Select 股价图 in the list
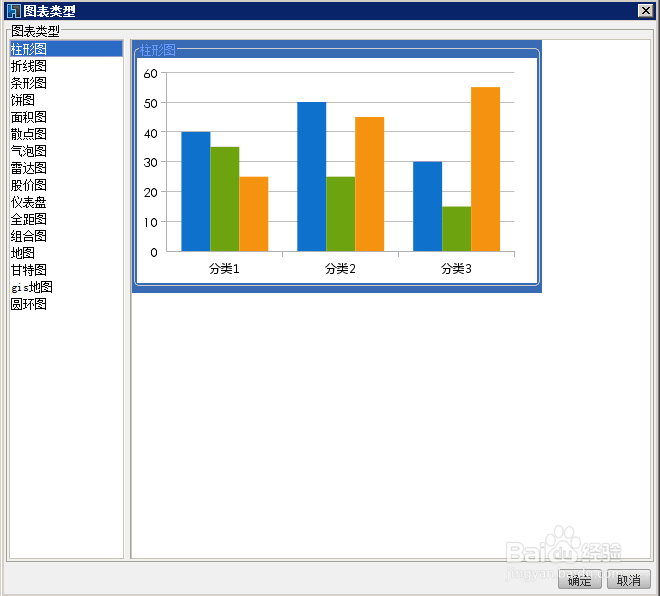 click(x=66, y=185)
